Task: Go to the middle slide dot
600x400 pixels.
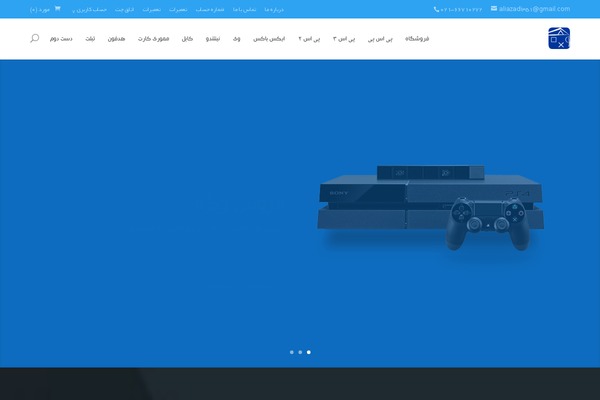Action: (x=300, y=352)
